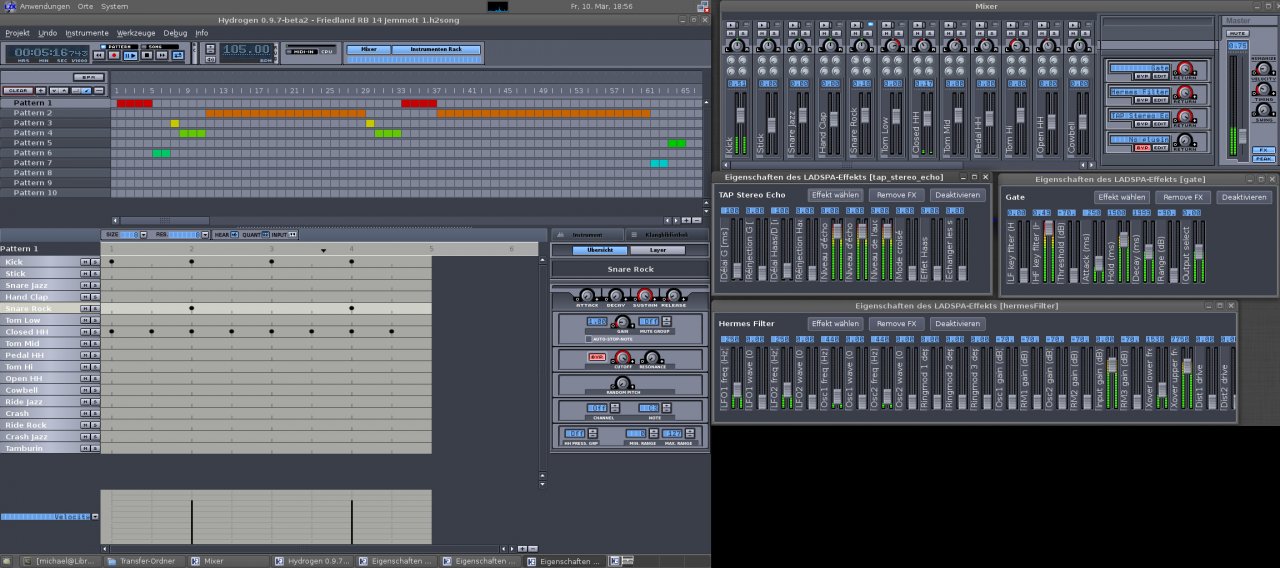Open the Info menu
The width and height of the screenshot is (1280, 568).
(202, 33)
